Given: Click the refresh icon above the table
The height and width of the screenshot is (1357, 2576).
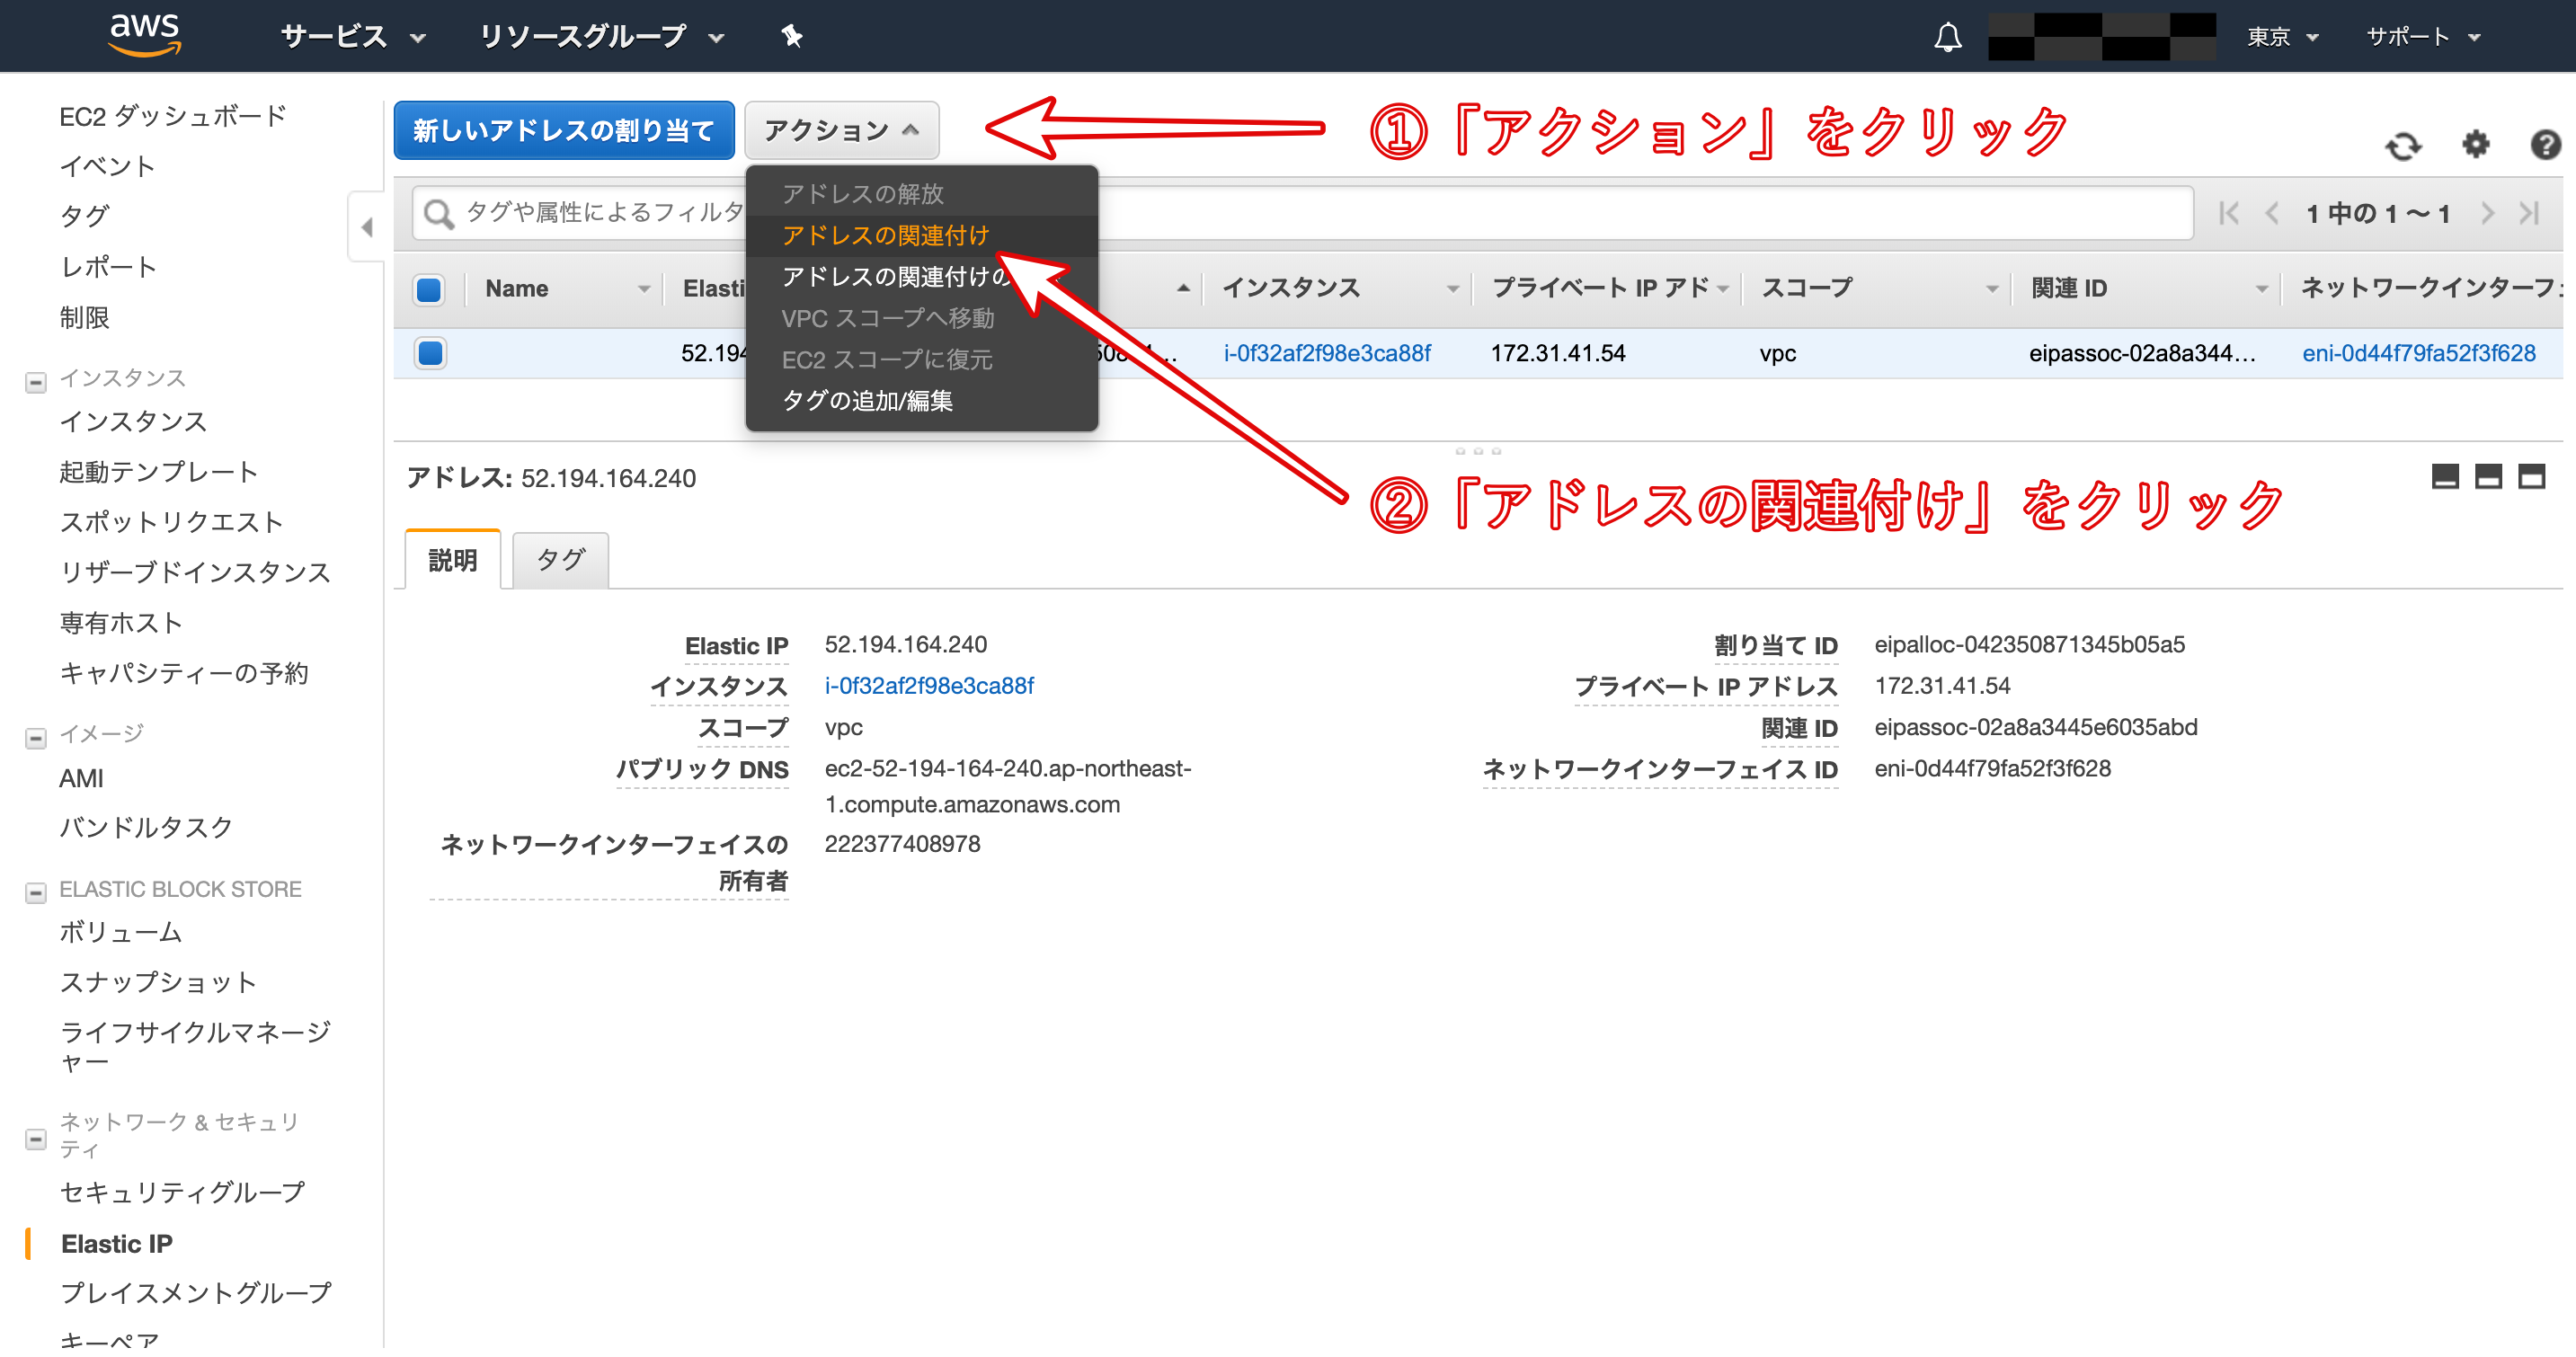Looking at the screenshot, I should pos(2403,146).
